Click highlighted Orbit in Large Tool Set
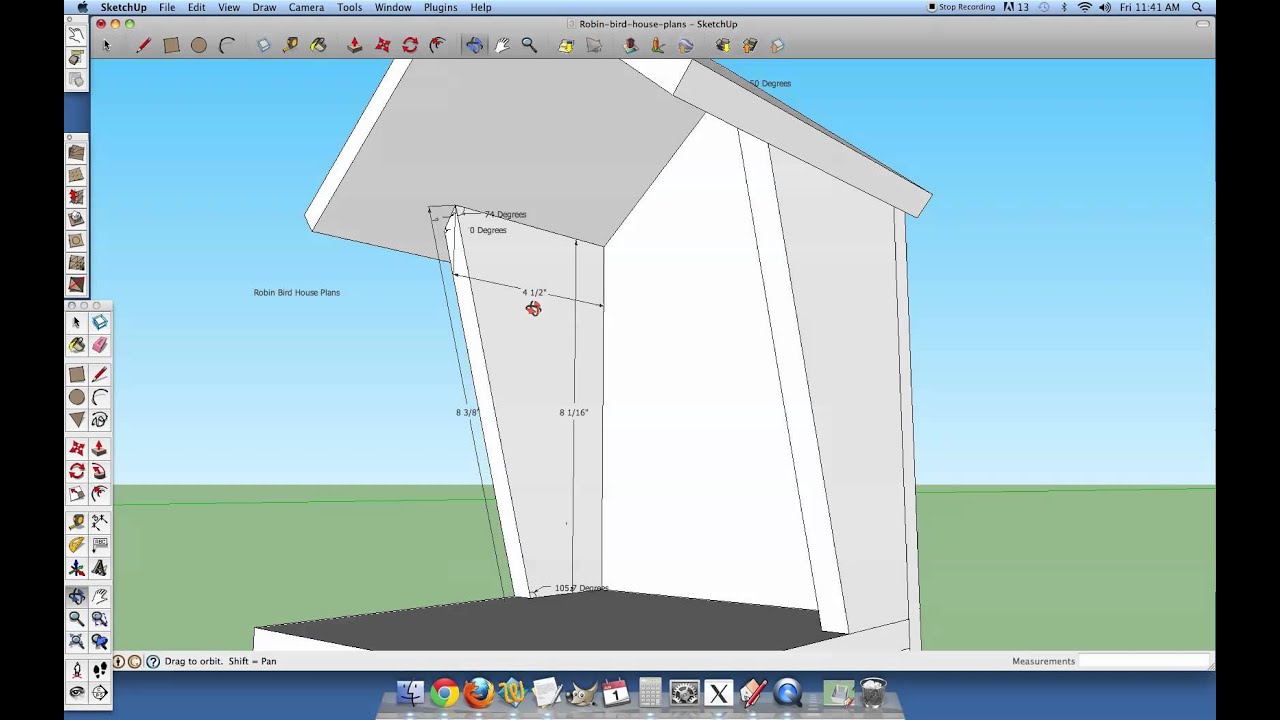This screenshot has height=720, width=1280. pyautogui.click(x=76, y=596)
